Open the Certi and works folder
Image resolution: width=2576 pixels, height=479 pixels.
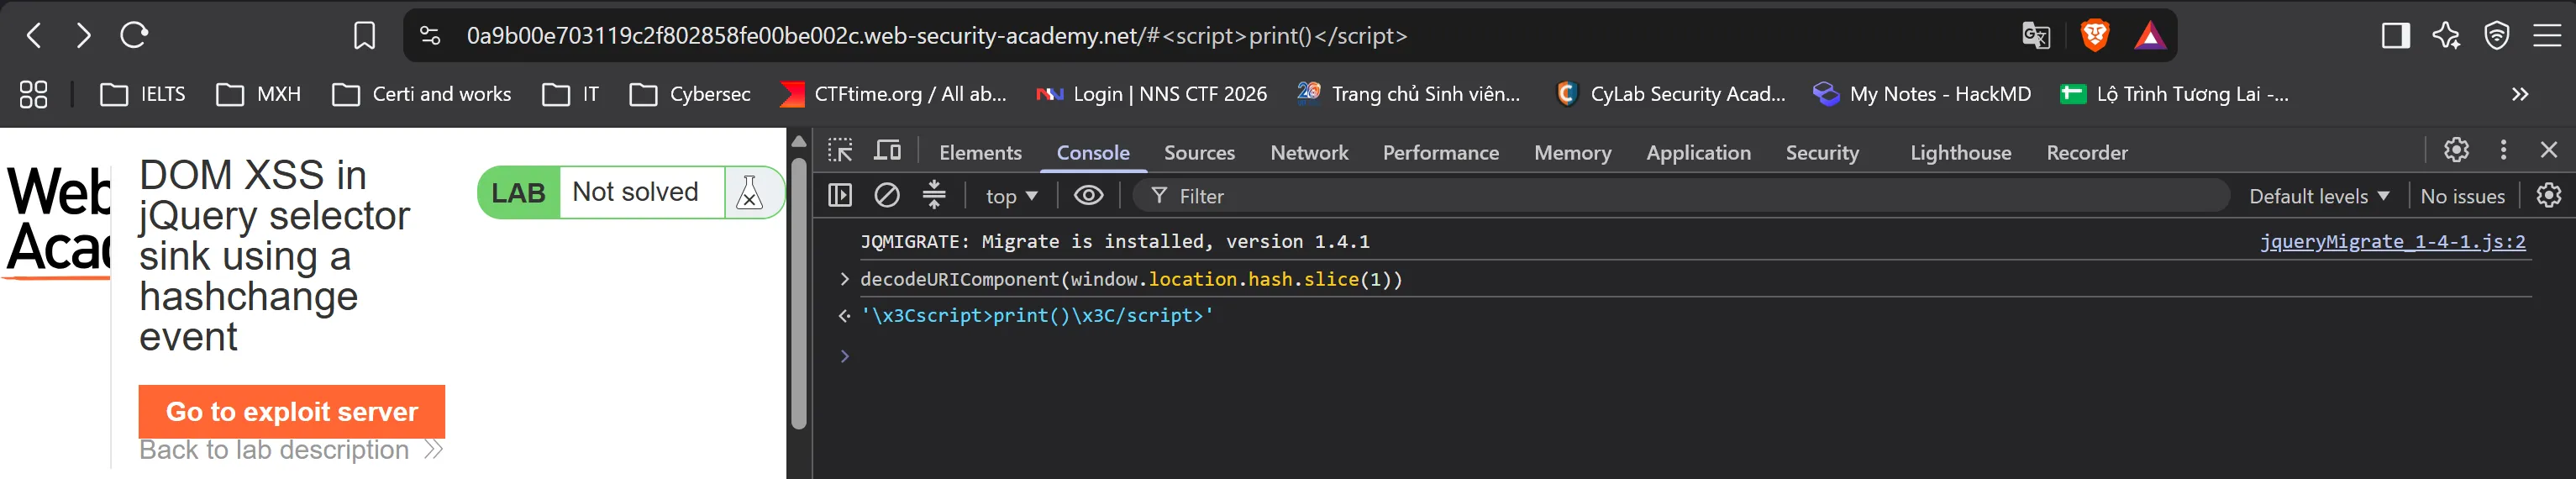[422, 94]
